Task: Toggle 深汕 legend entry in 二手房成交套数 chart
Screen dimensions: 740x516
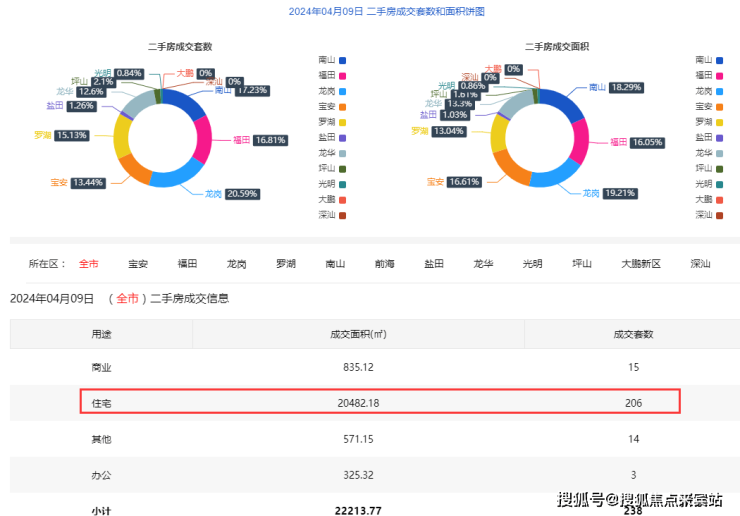Action: coord(328,215)
